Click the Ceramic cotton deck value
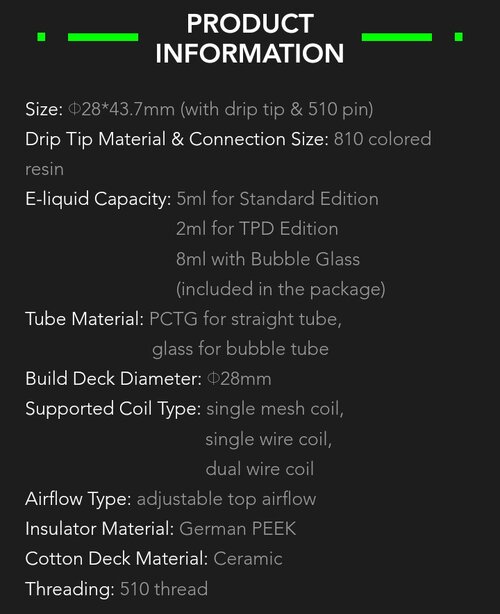Viewport: 500px width, 614px height. pos(248,559)
